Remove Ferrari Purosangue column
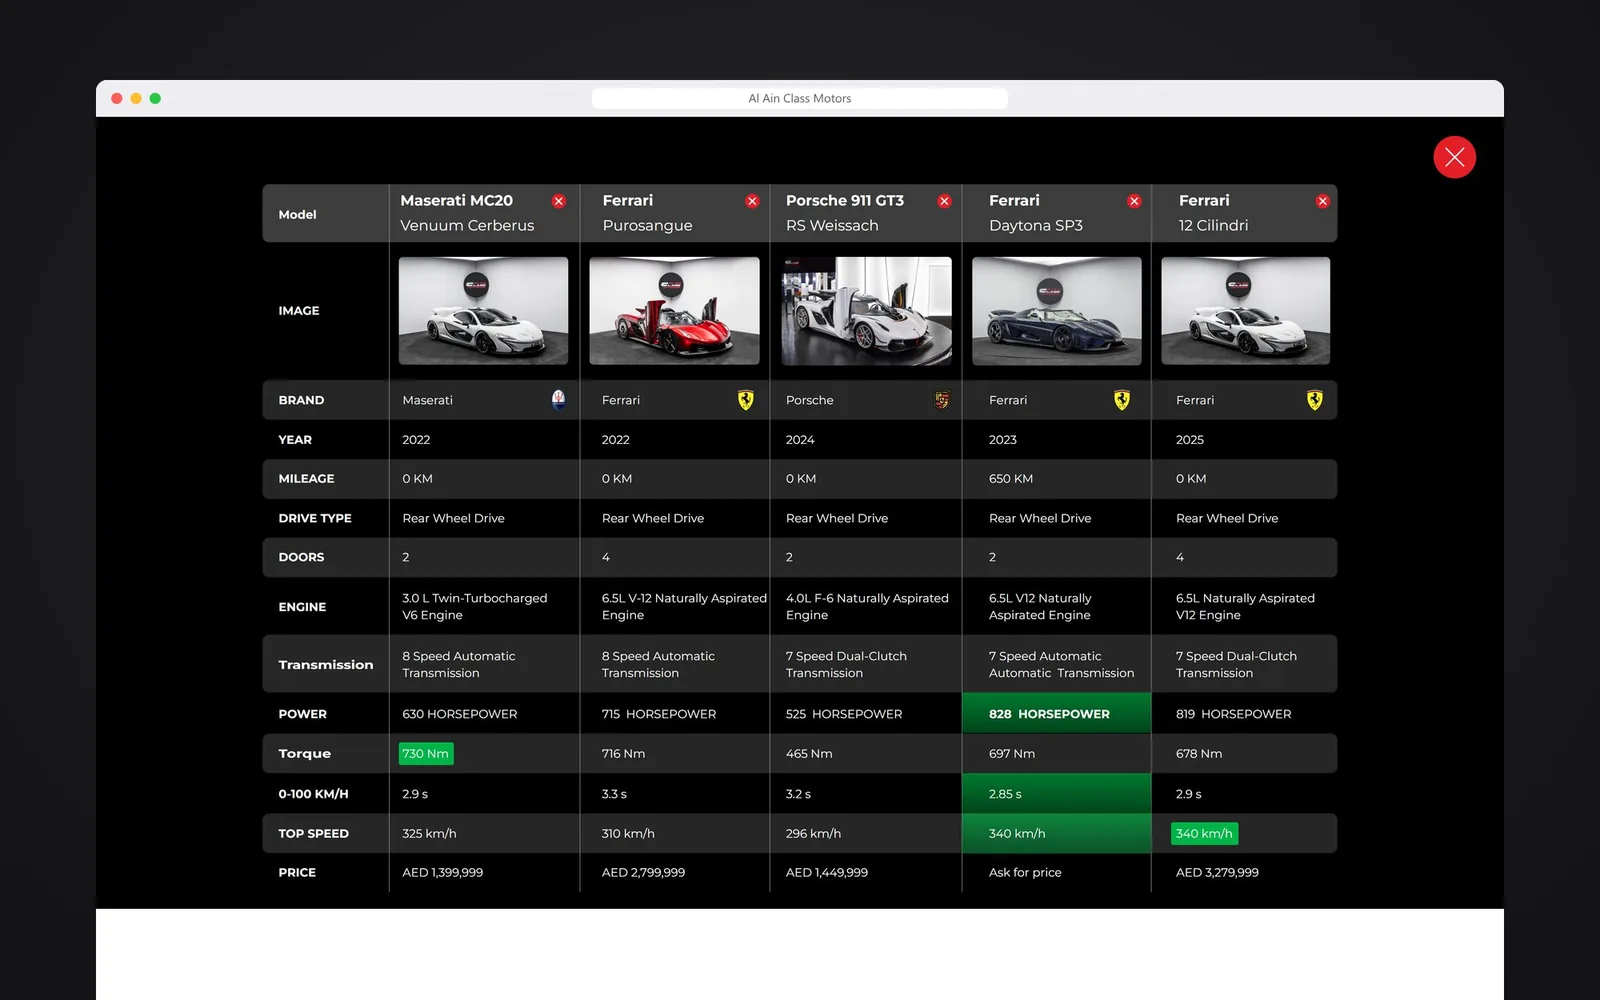 (x=752, y=201)
